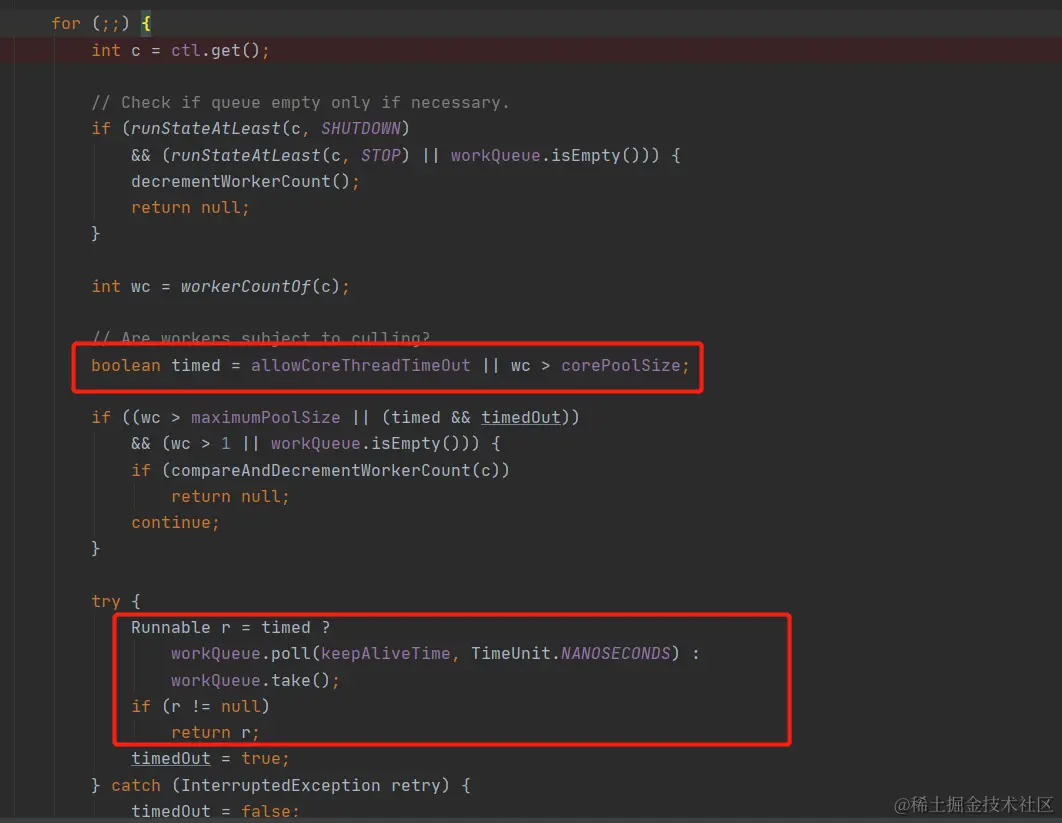Image resolution: width=1062 pixels, height=823 pixels.
Task: Click 'timedOut = true;' assignment
Action: pyautogui.click(x=211, y=759)
